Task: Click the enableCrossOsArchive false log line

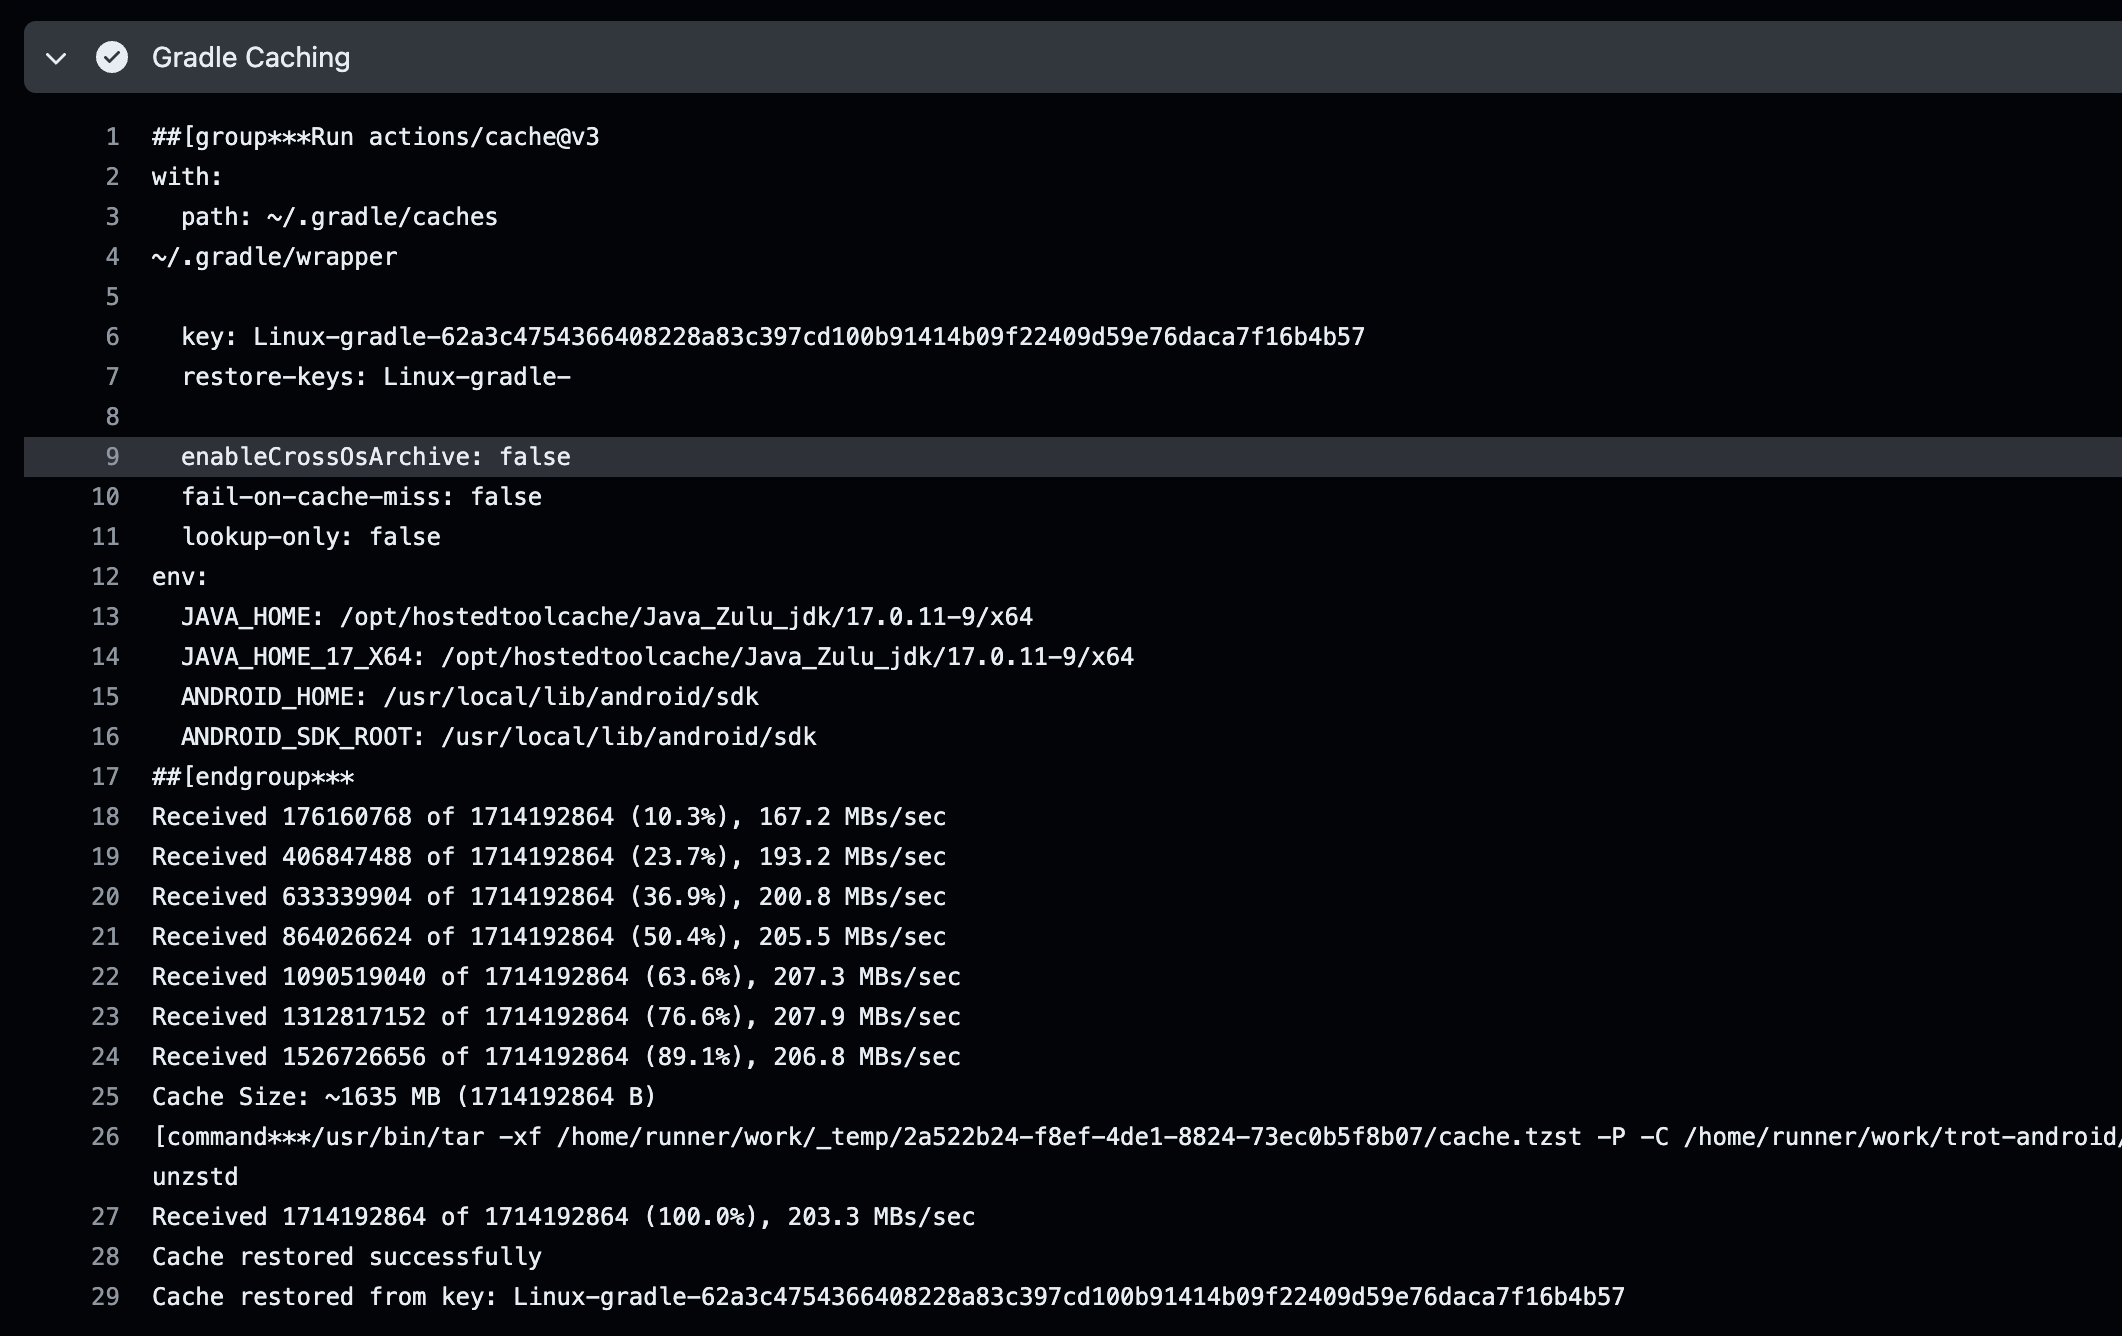Action: (x=375, y=457)
